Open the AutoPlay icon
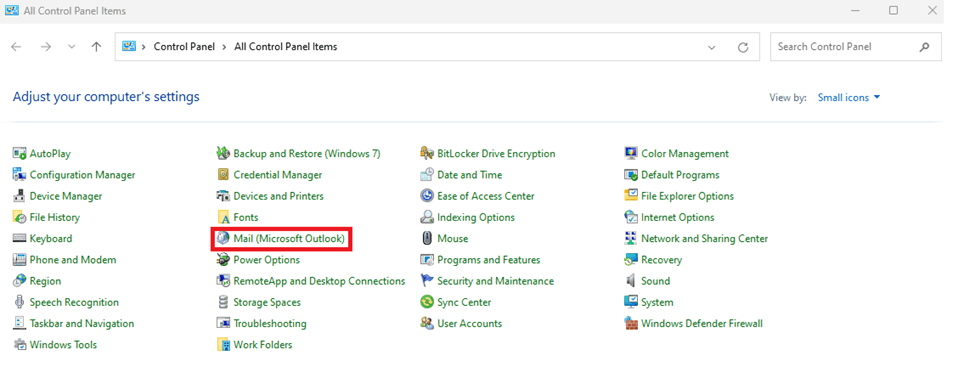 [x=19, y=154]
